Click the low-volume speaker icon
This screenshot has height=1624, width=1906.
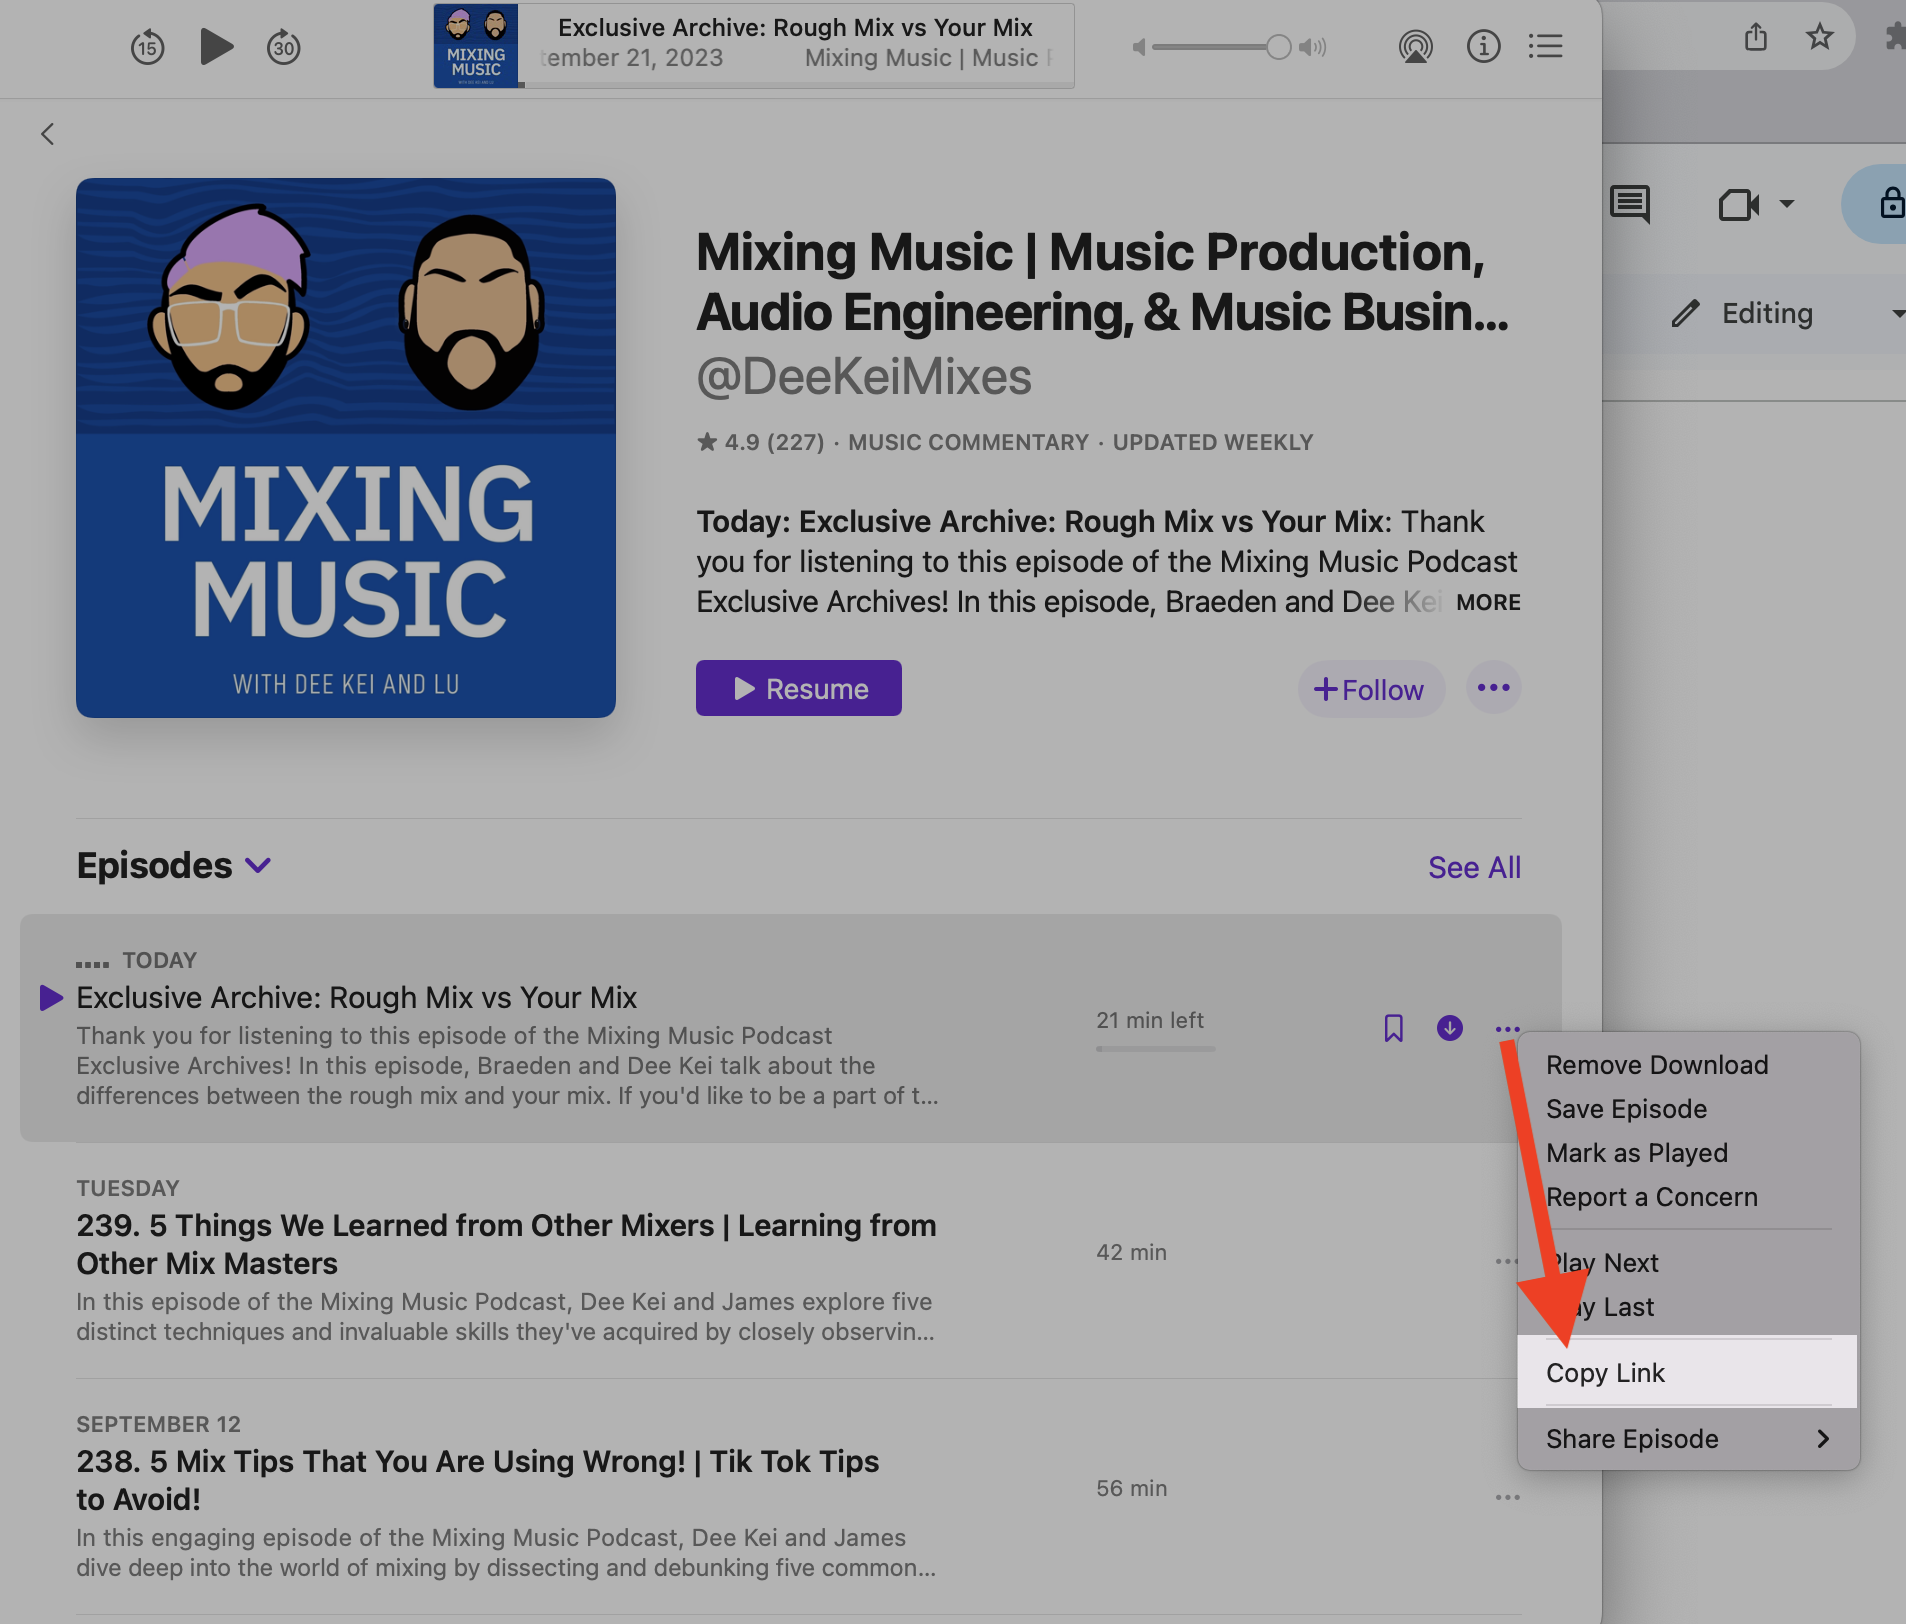[1138, 47]
